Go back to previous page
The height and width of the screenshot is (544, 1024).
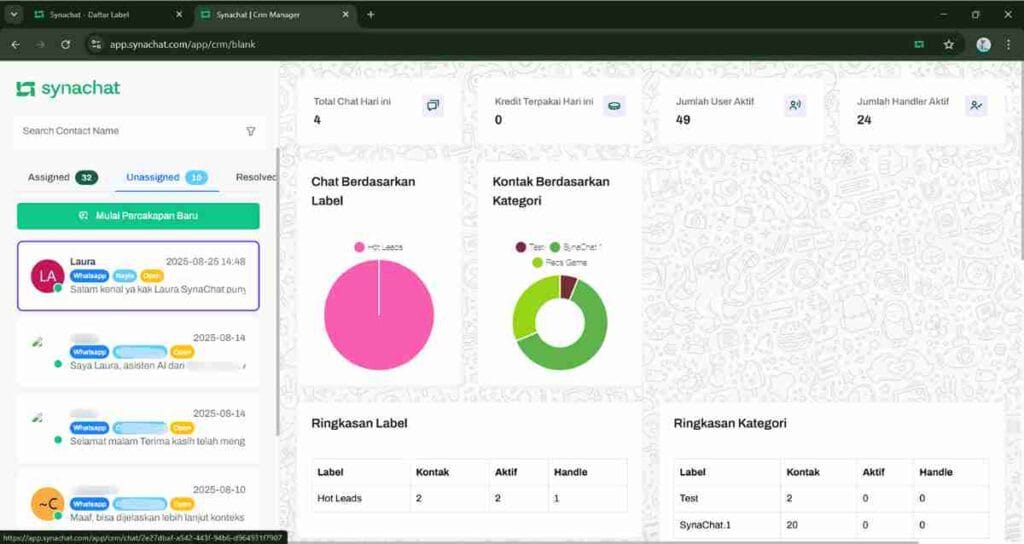16,44
